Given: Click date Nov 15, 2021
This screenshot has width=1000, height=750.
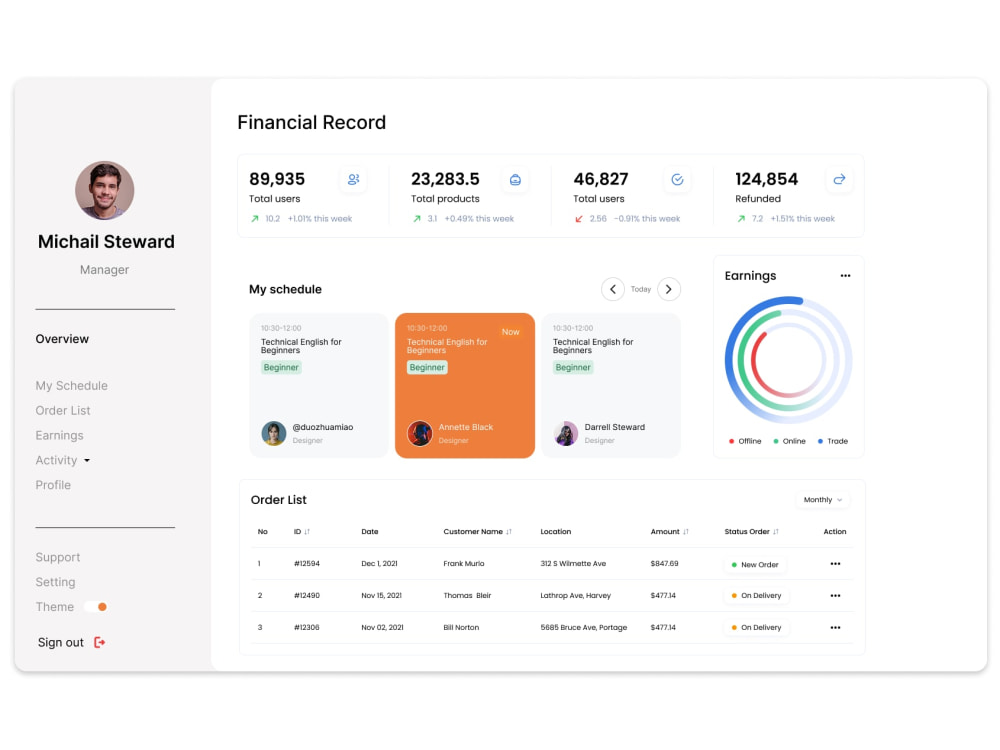Looking at the screenshot, I should coord(381,596).
